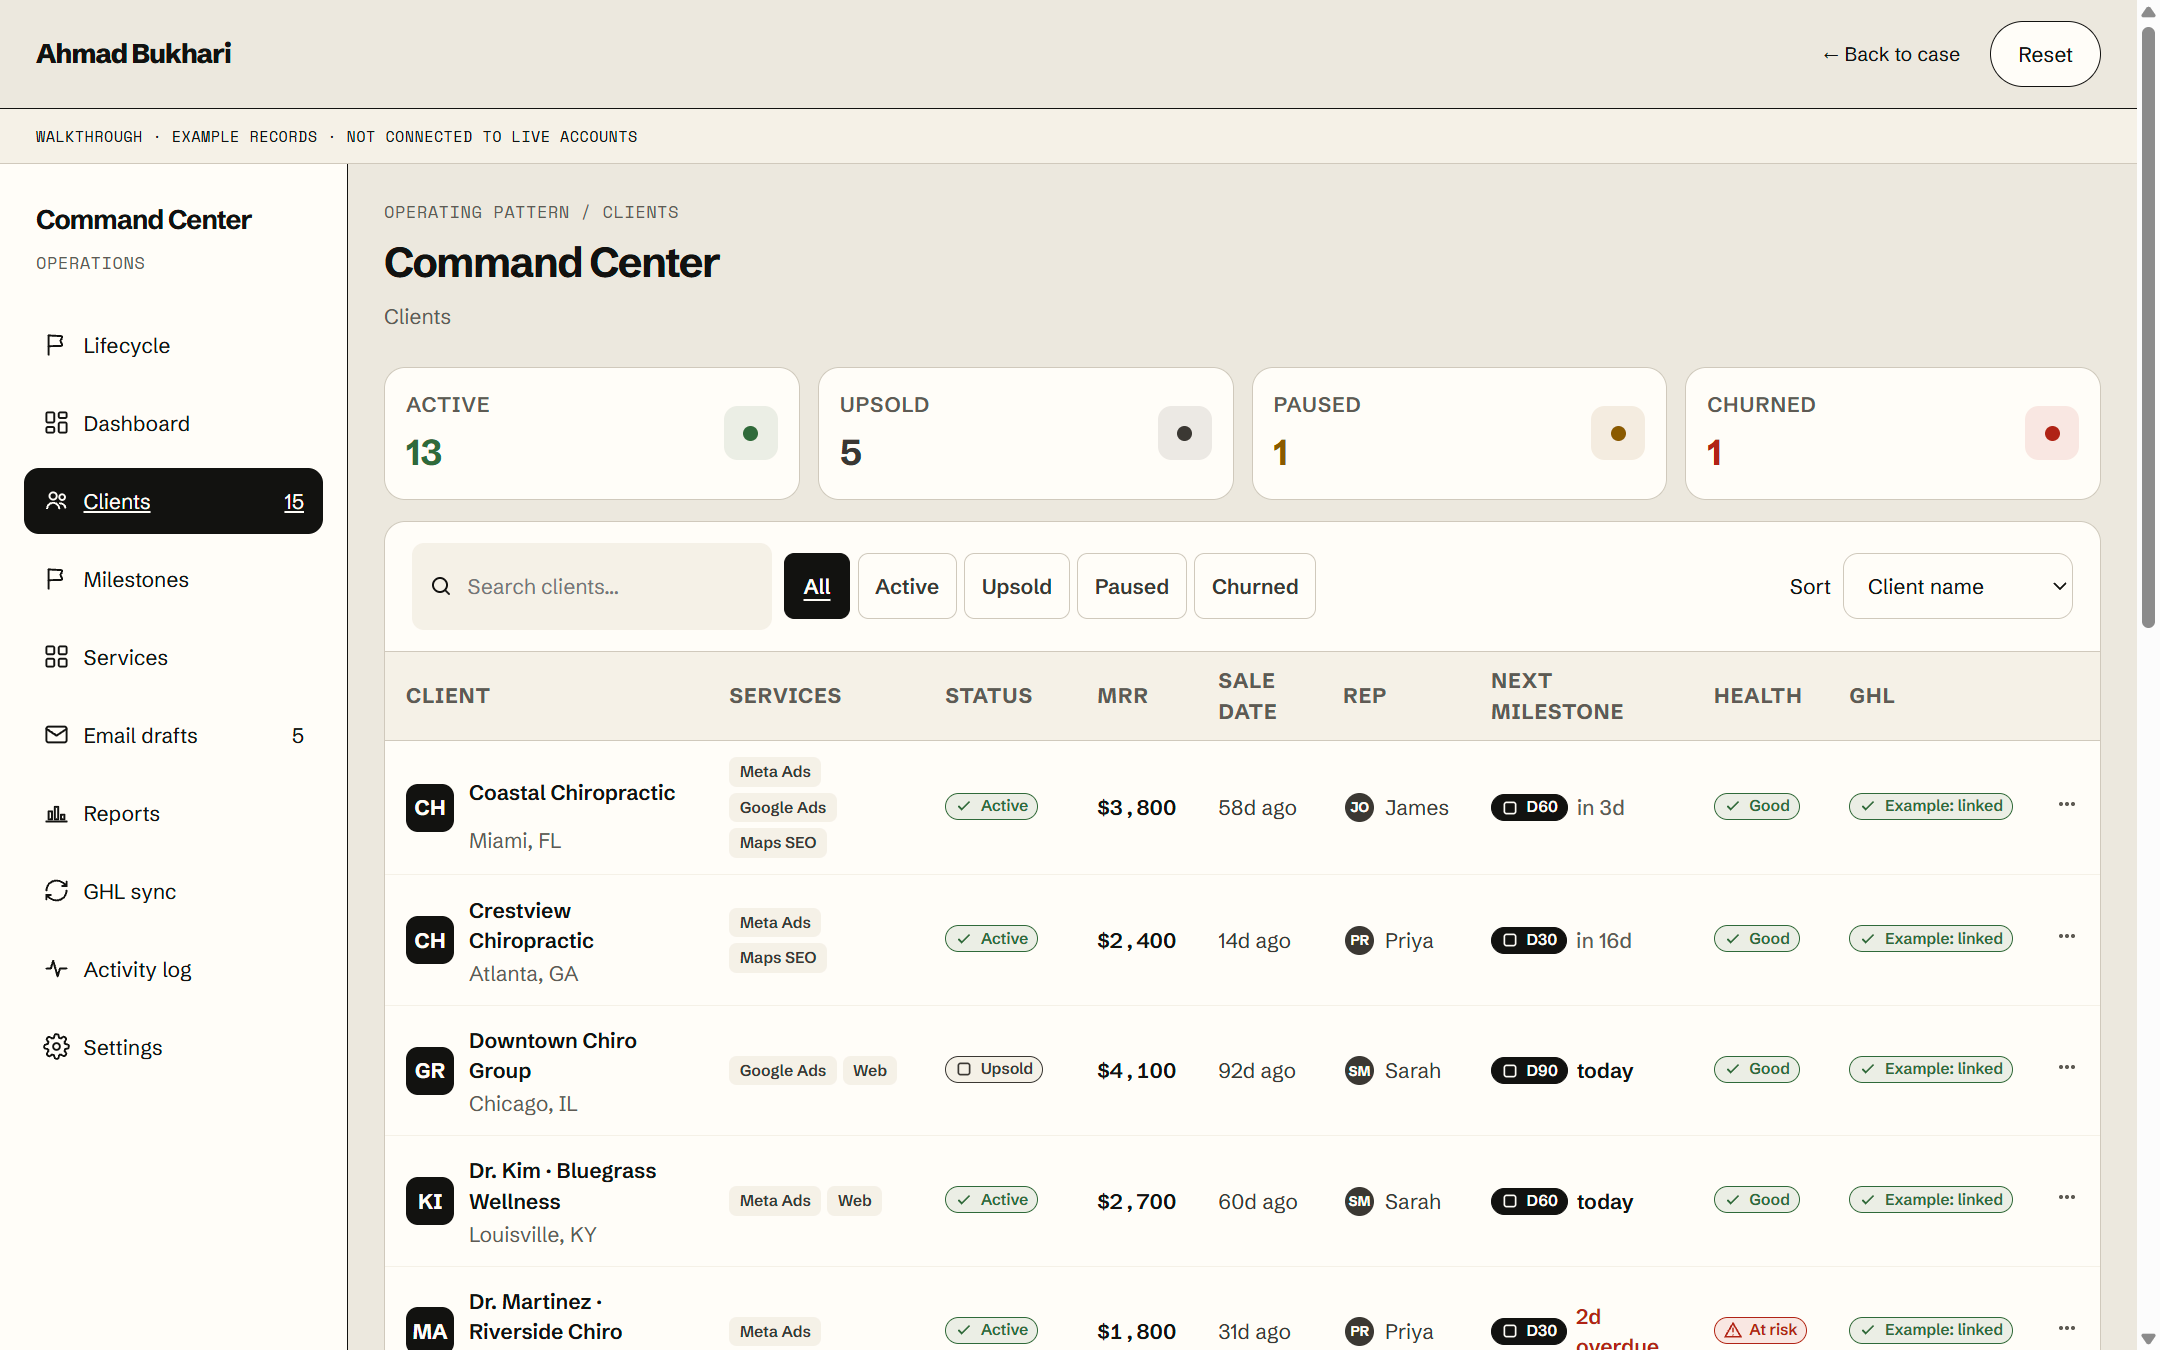
Task: Open the Services sidebar page
Action: (173, 657)
